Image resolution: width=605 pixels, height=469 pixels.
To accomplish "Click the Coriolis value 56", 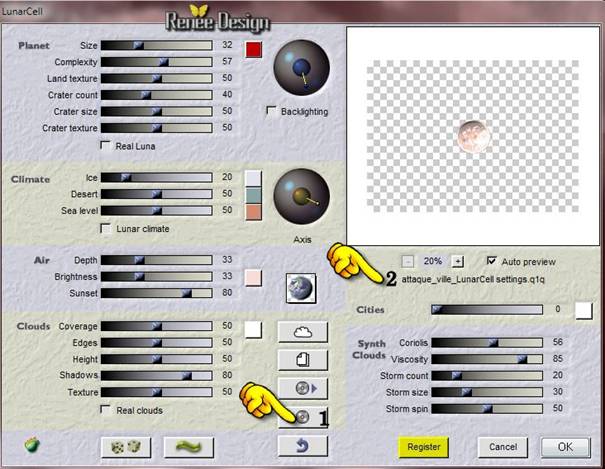I will pos(558,342).
